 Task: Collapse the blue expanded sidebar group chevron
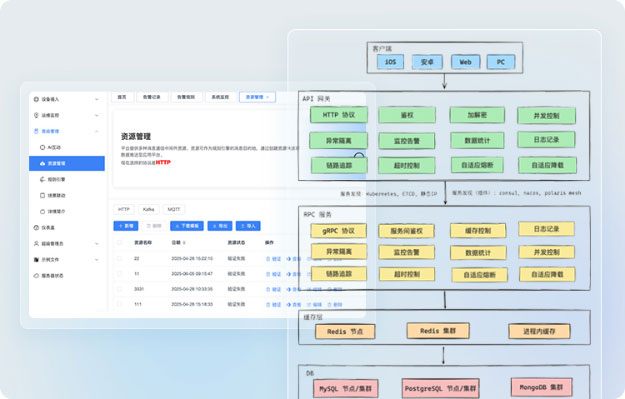tap(97, 131)
